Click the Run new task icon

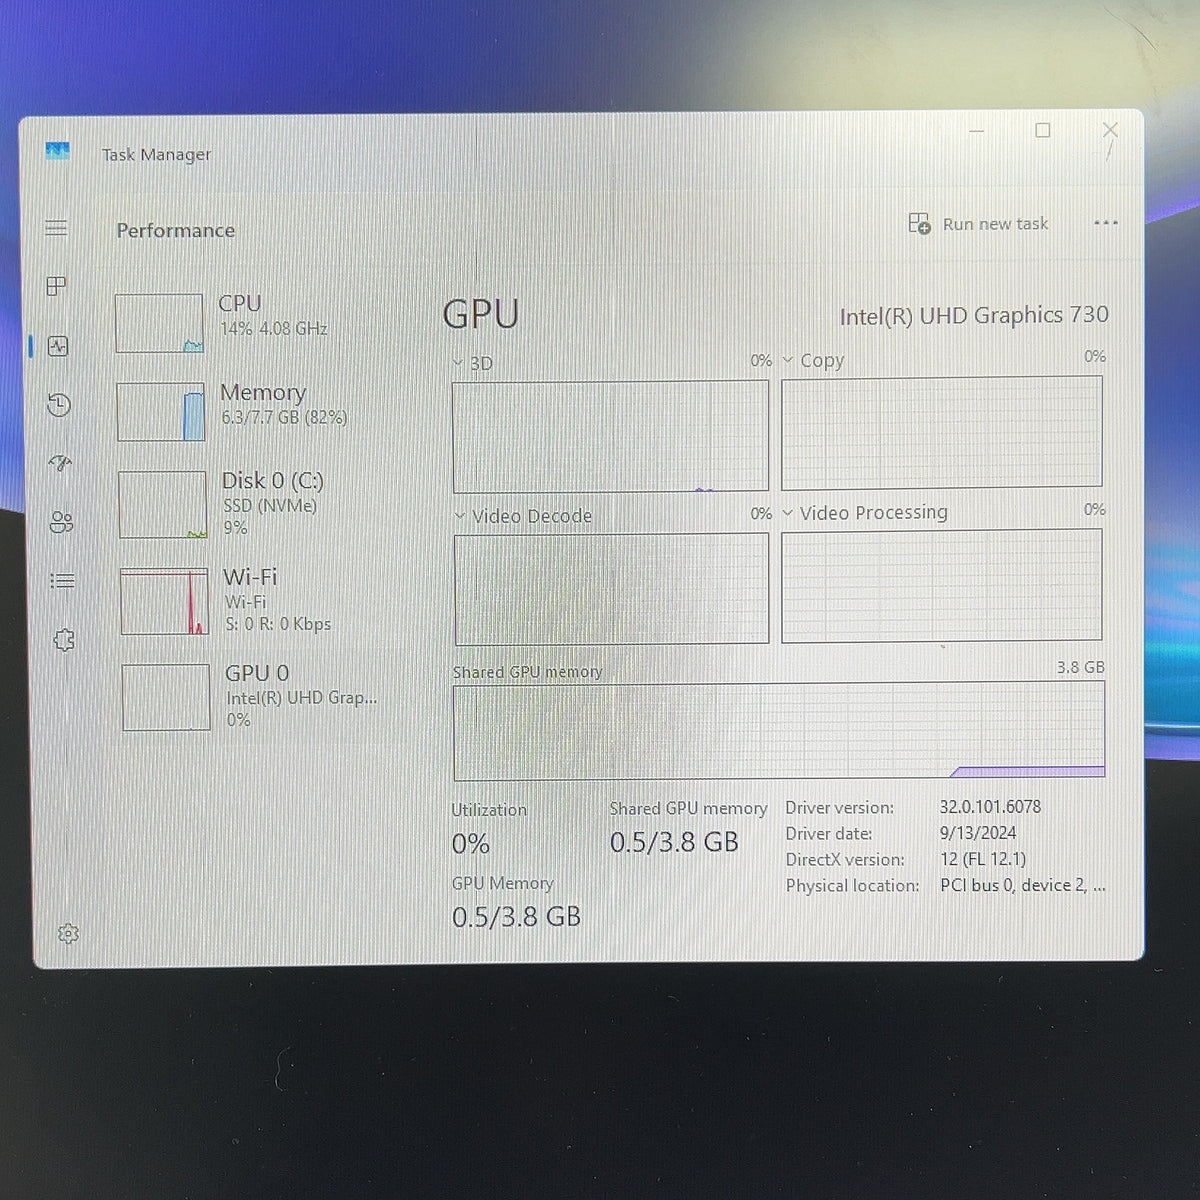coord(919,223)
